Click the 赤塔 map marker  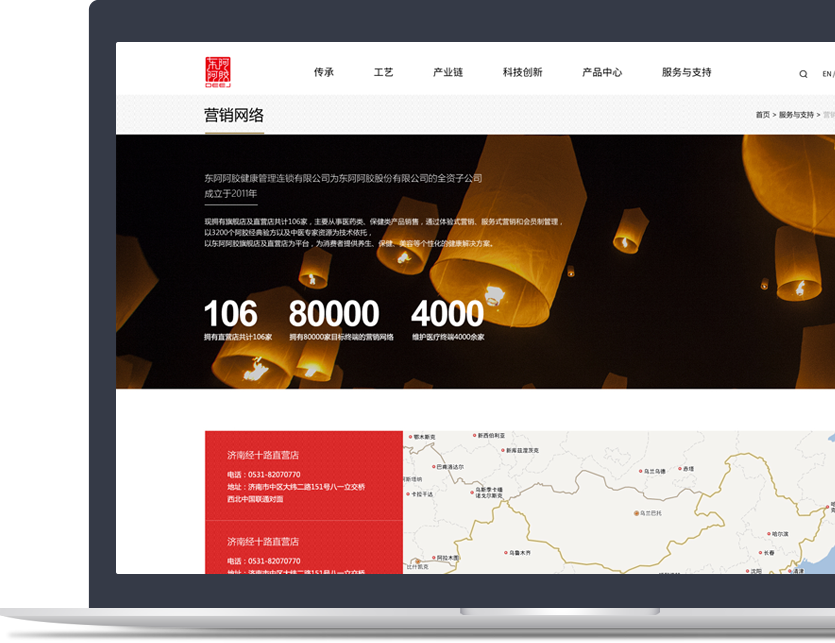[680, 469]
